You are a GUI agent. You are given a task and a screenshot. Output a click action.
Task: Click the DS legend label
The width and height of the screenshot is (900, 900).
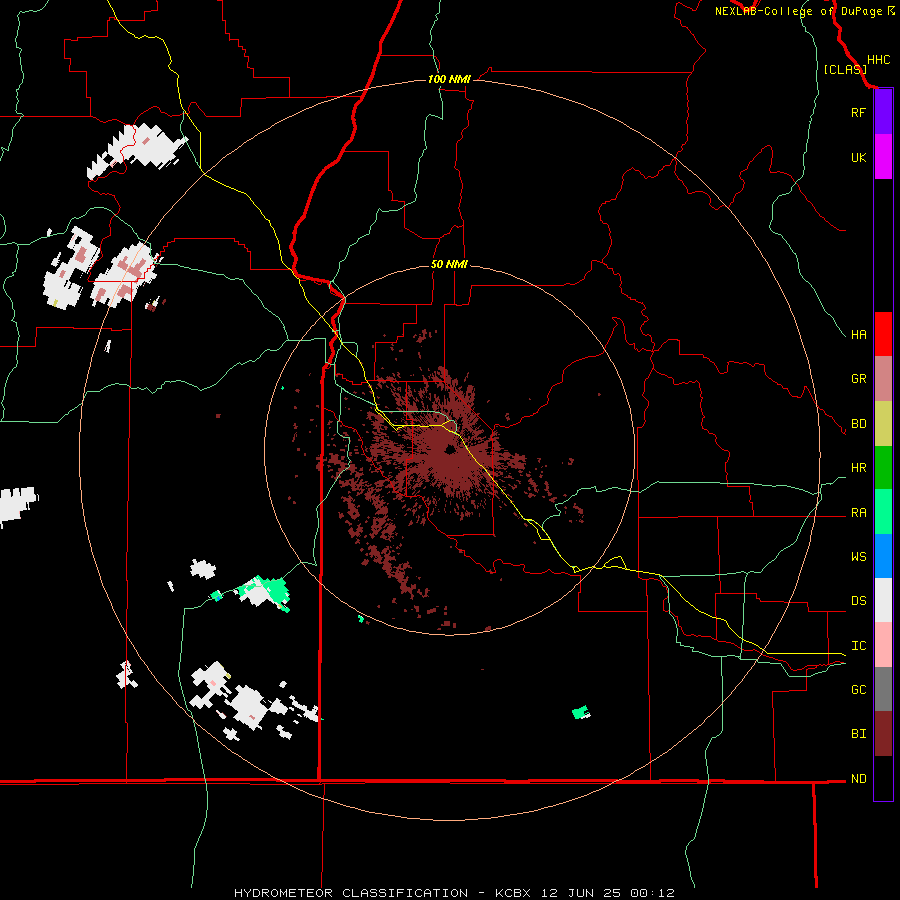[x=858, y=601]
